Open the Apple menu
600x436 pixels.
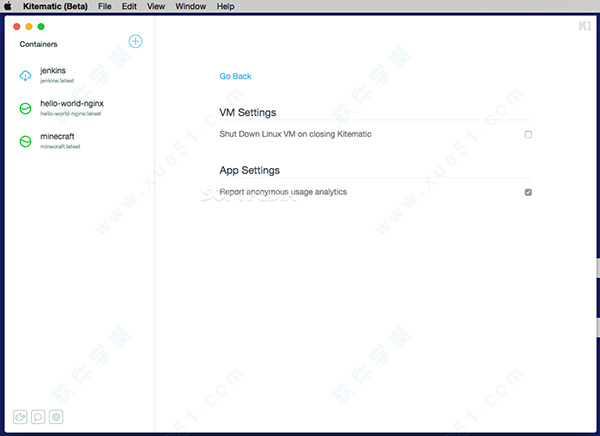tap(8, 6)
